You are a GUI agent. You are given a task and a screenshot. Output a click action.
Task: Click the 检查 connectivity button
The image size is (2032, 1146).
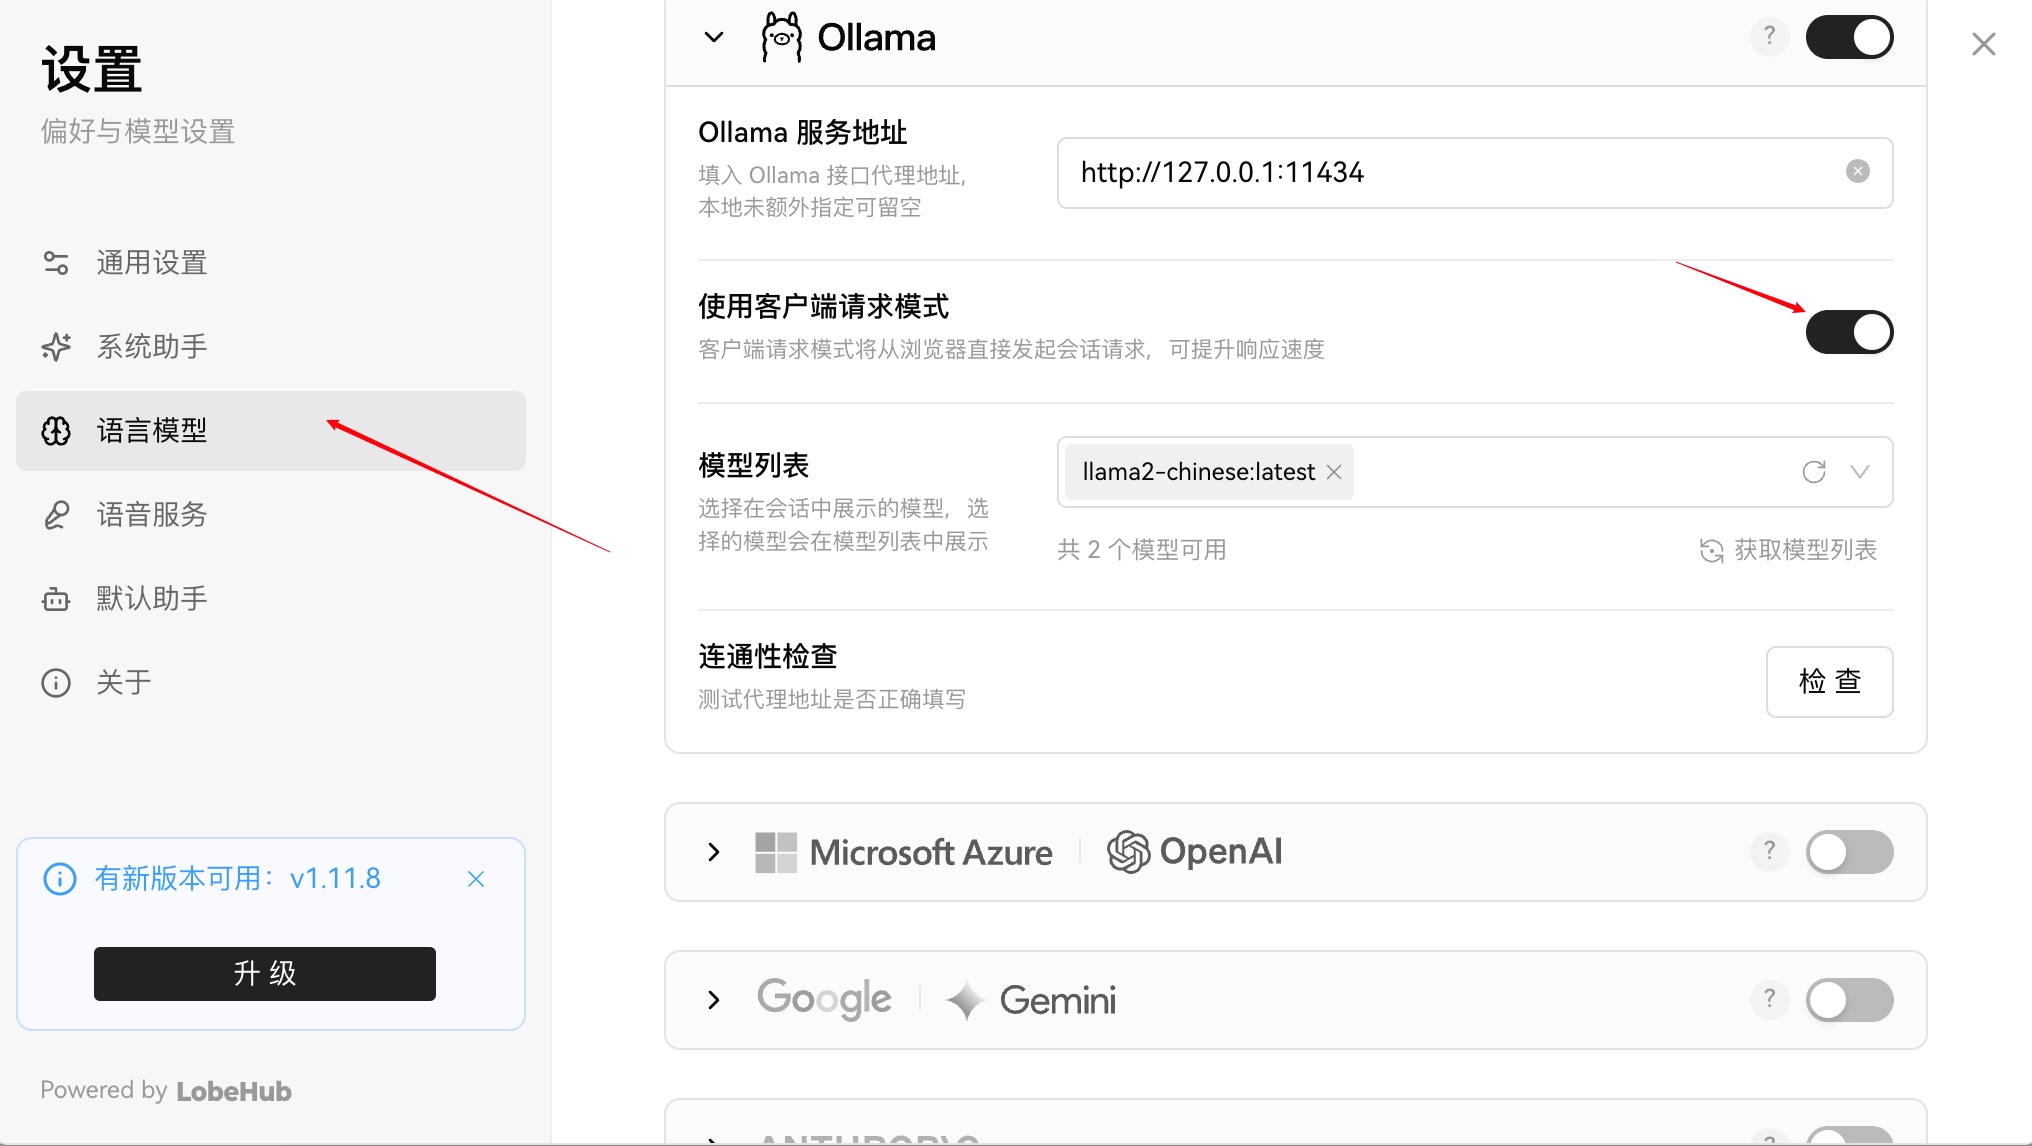point(1829,682)
